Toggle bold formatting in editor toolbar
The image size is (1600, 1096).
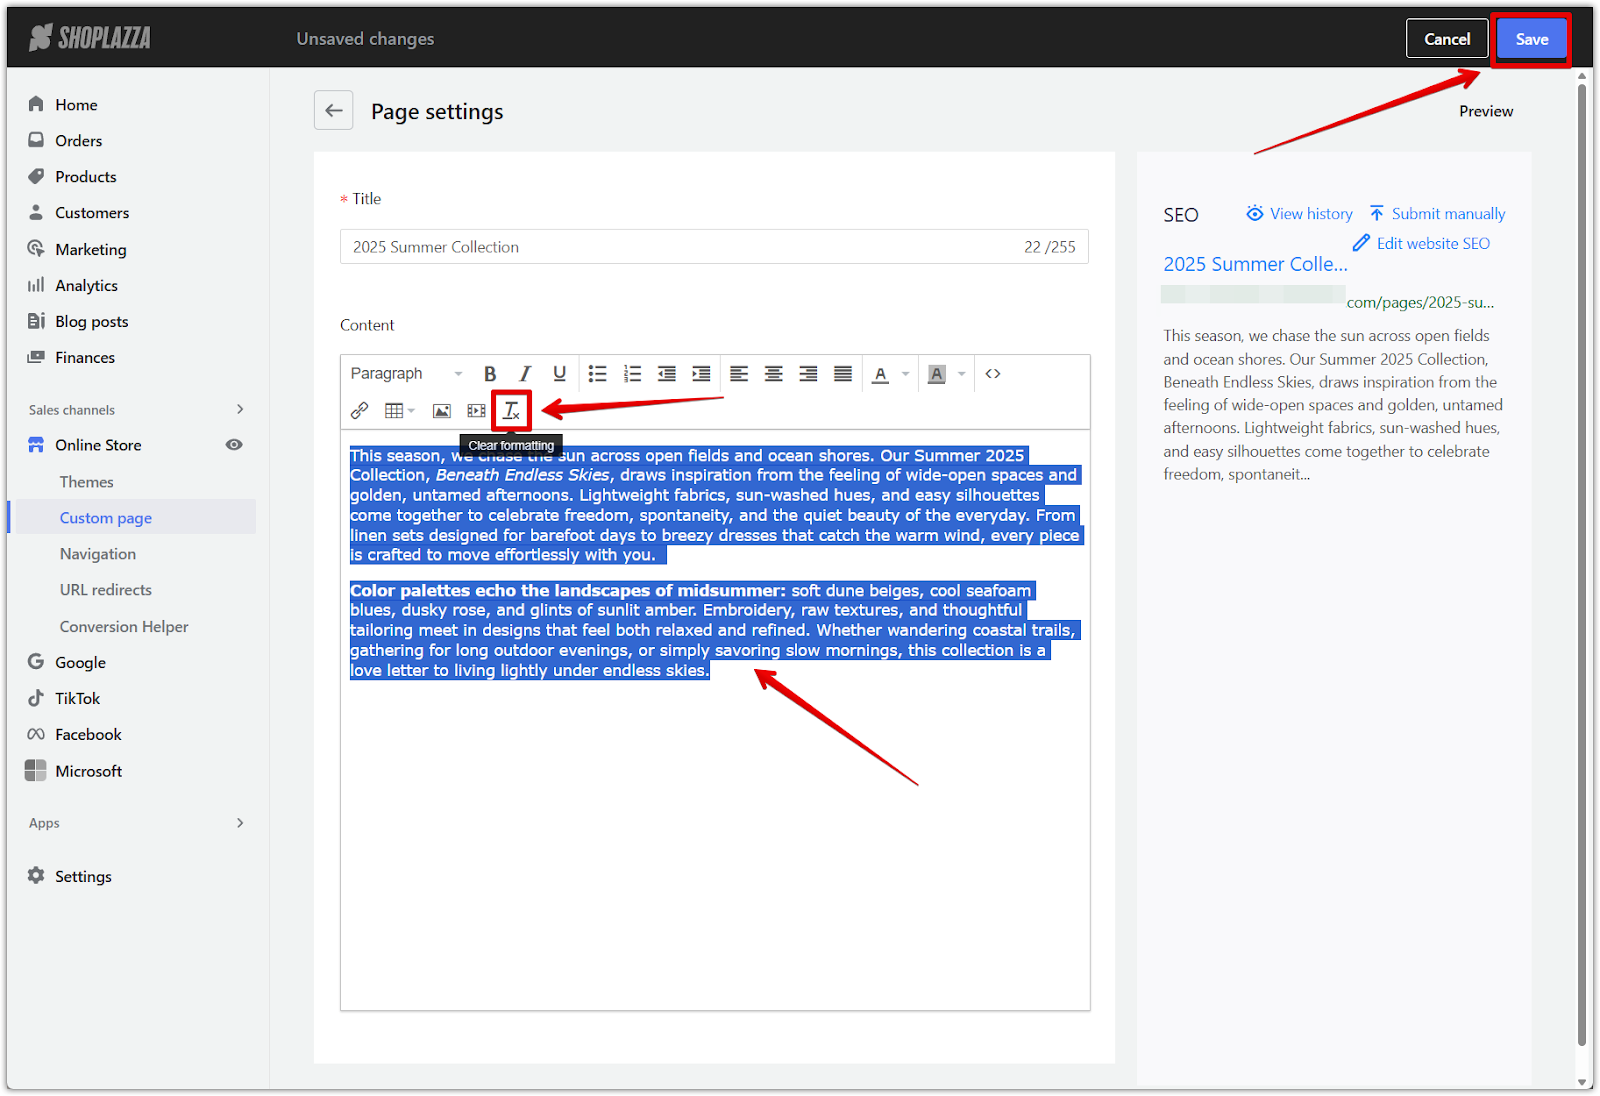click(x=490, y=374)
